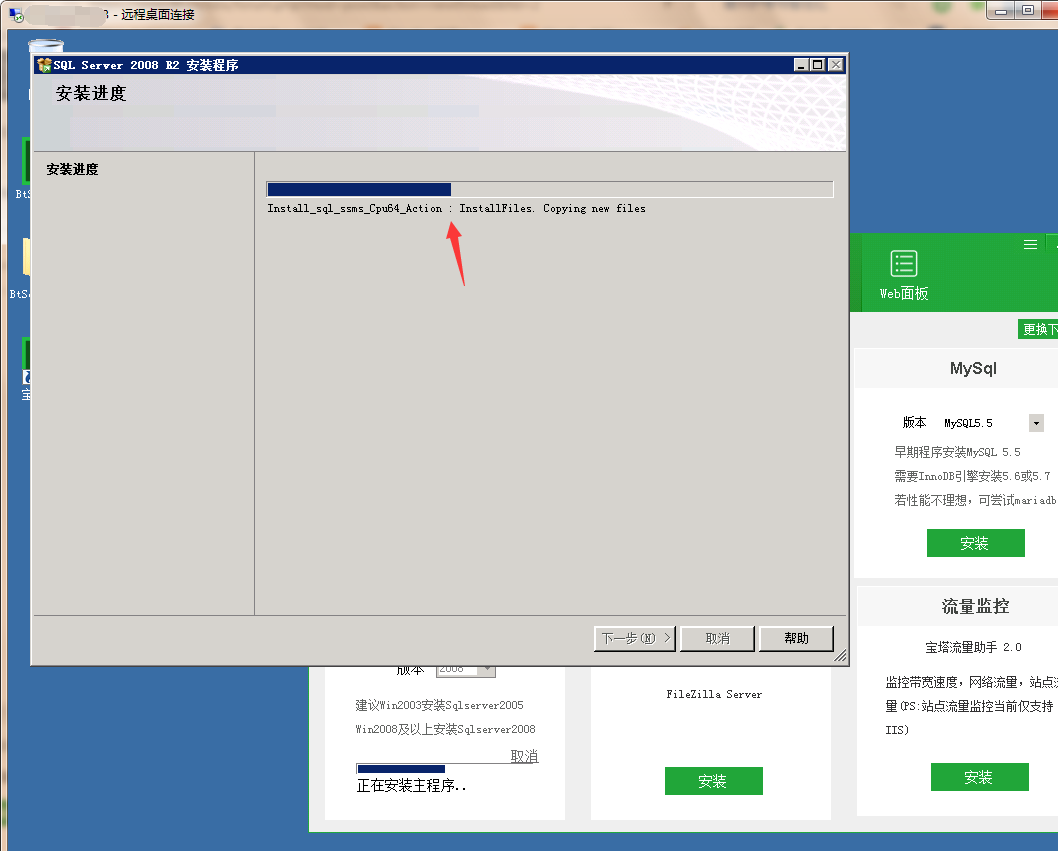1058x851 pixels.
Task: Close the SQL Server installer window
Action: click(835, 65)
